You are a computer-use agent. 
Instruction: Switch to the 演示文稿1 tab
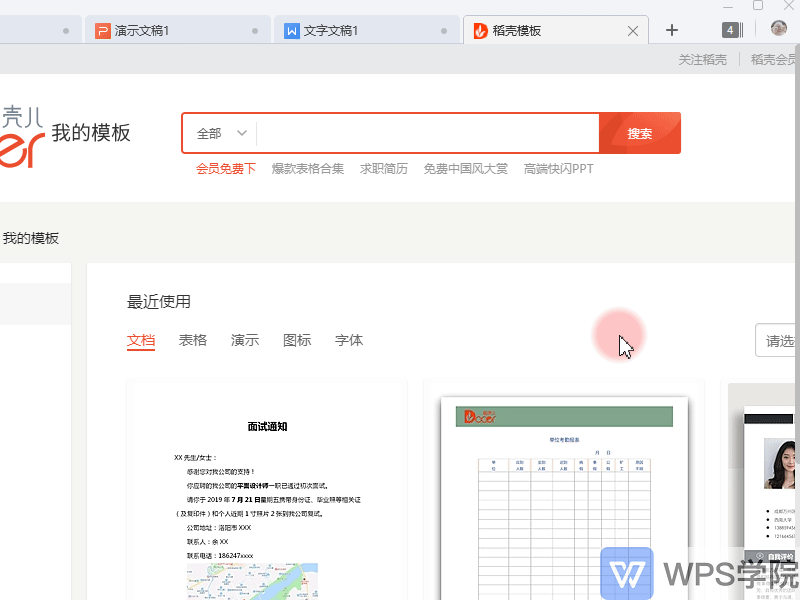(x=141, y=31)
